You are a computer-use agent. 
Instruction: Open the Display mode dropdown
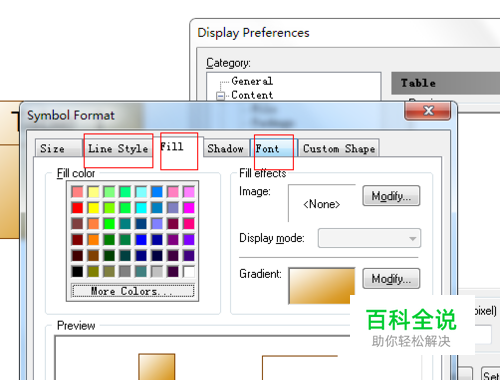coord(369,238)
